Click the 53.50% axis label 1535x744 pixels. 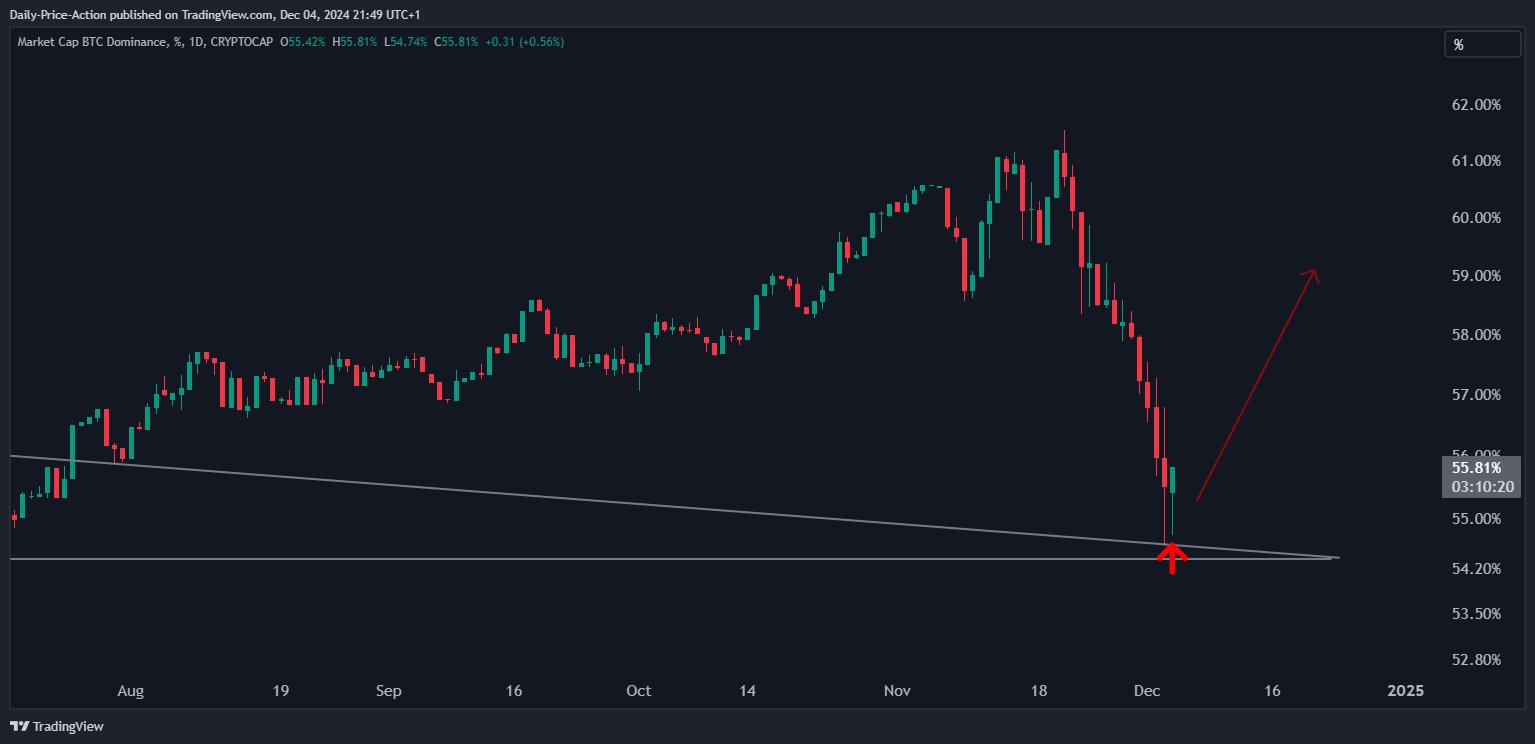tap(1475, 613)
